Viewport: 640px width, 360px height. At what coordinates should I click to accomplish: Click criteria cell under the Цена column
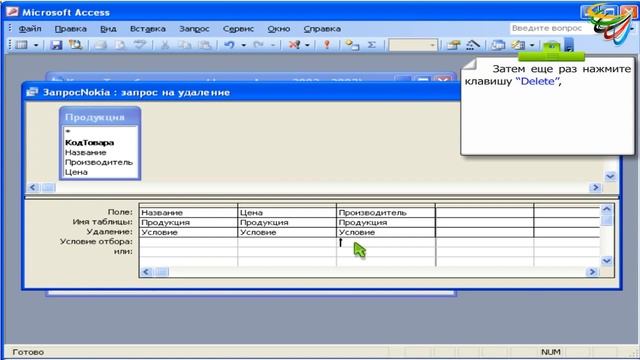(x=287, y=242)
